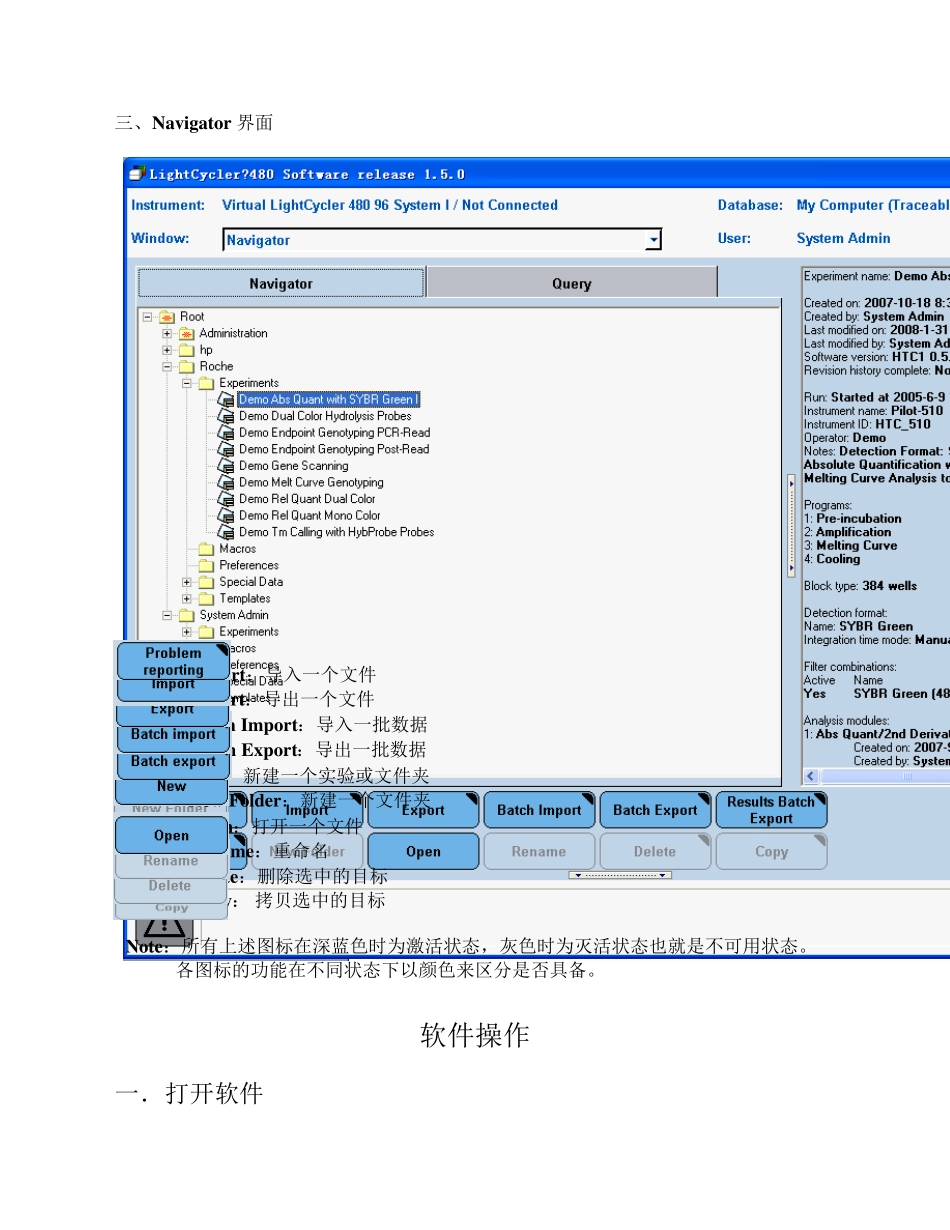Click the Demo Endpoint Genotyping Post-Read experiment icon

click(226, 449)
